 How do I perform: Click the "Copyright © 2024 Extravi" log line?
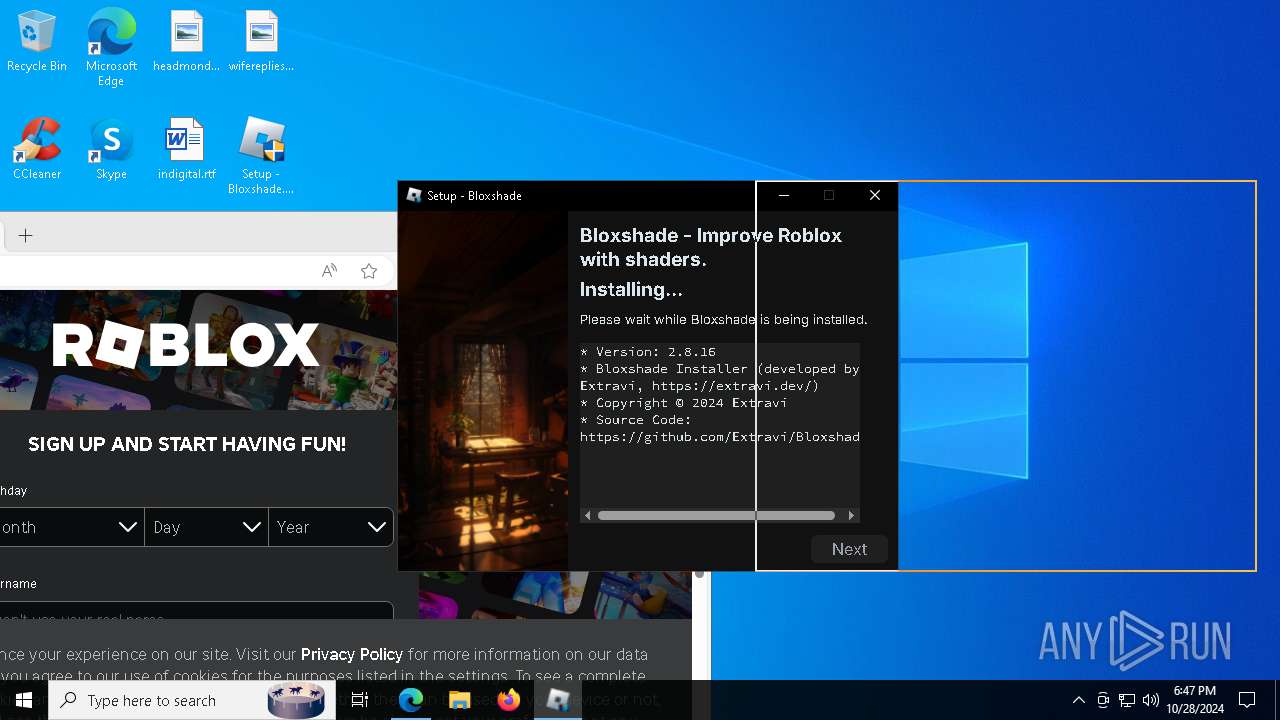[x=684, y=403]
